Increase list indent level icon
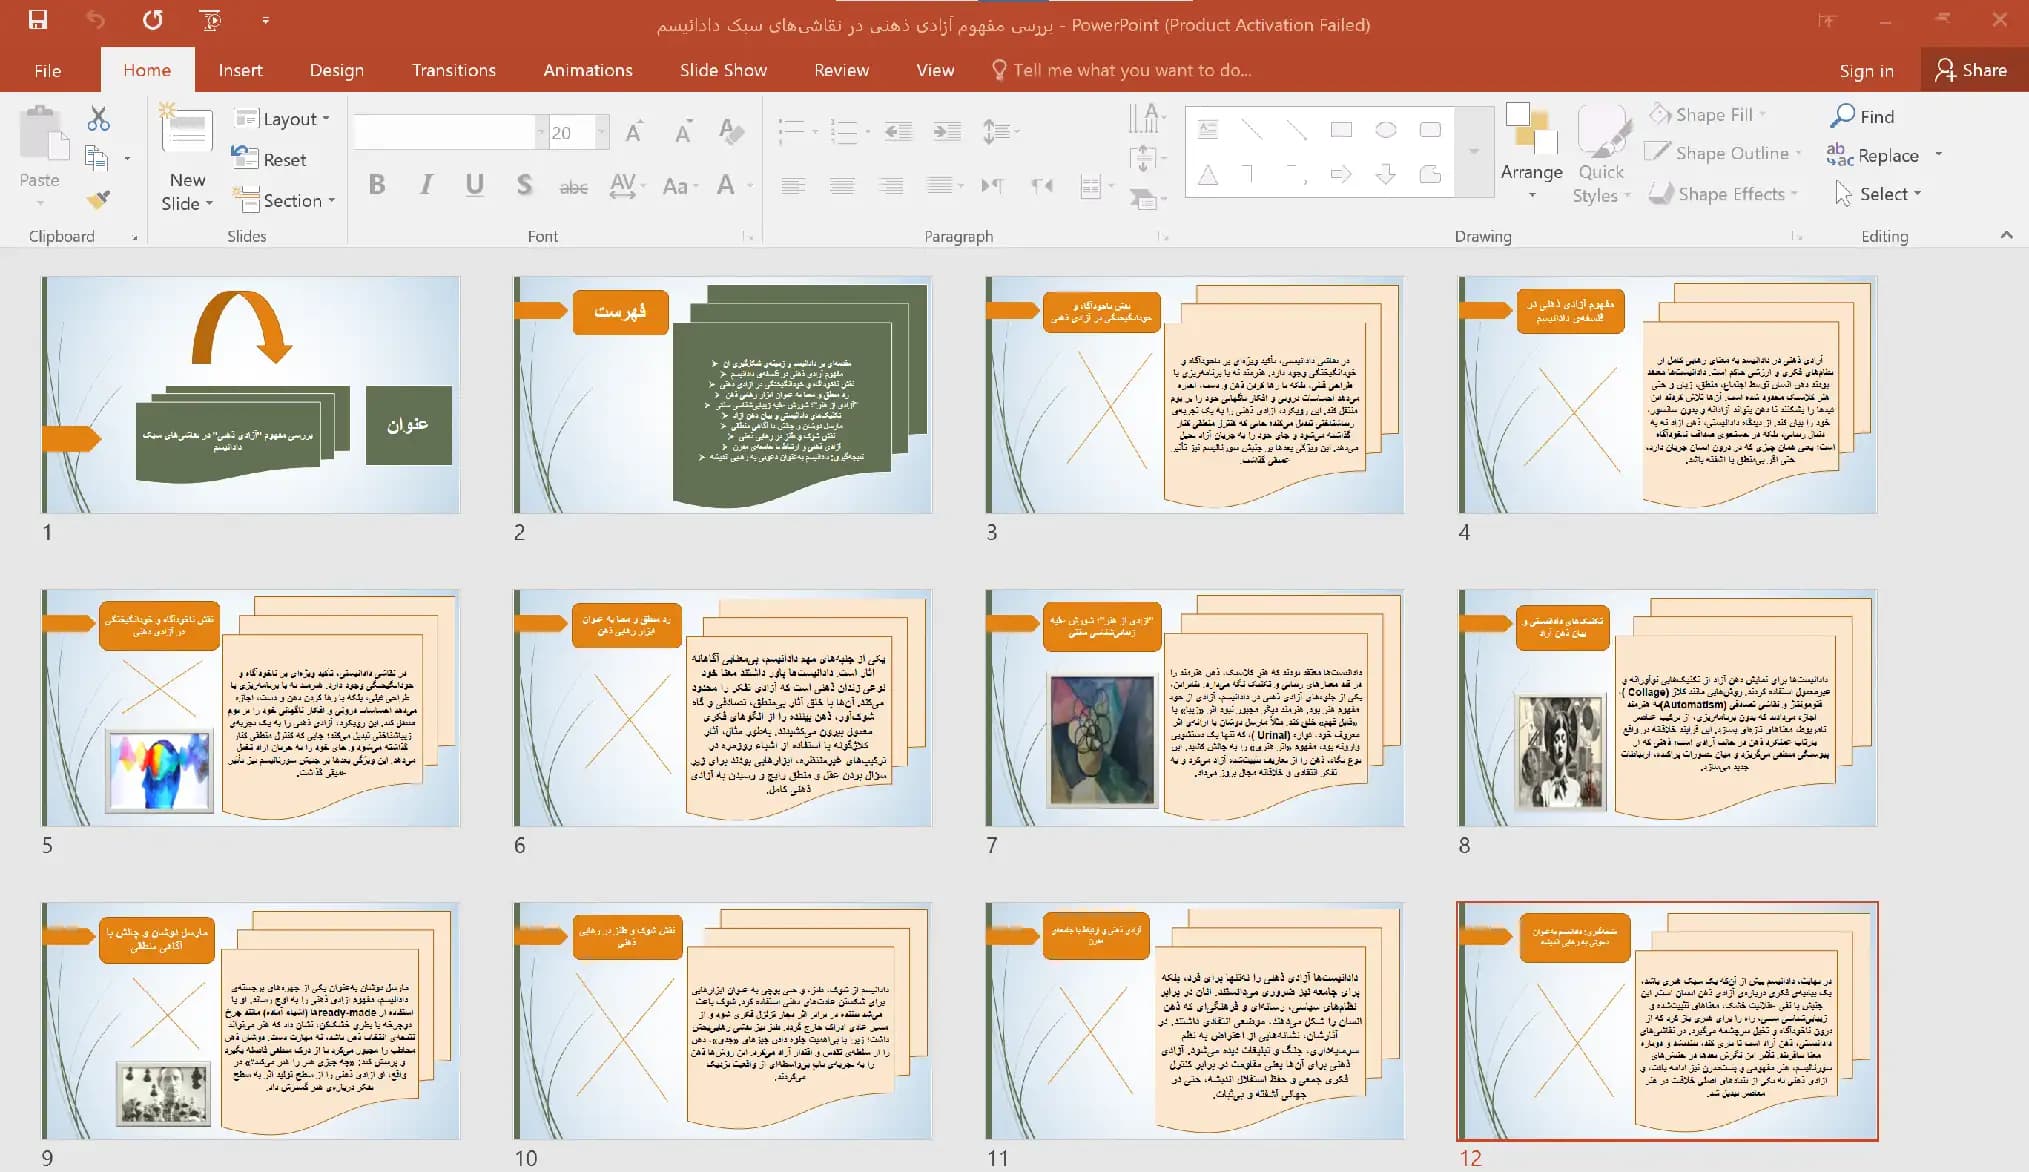The width and height of the screenshot is (2029, 1172). (x=946, y=131)
